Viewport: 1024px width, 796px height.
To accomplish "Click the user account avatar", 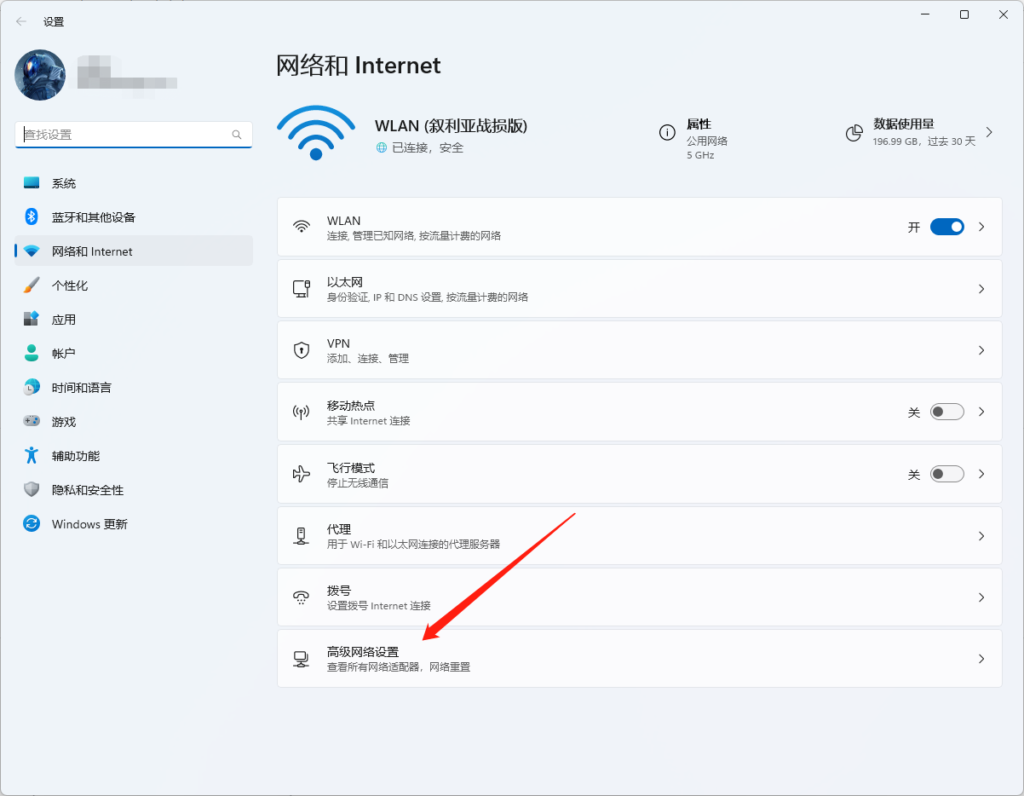I will click(x=39, y=75).
